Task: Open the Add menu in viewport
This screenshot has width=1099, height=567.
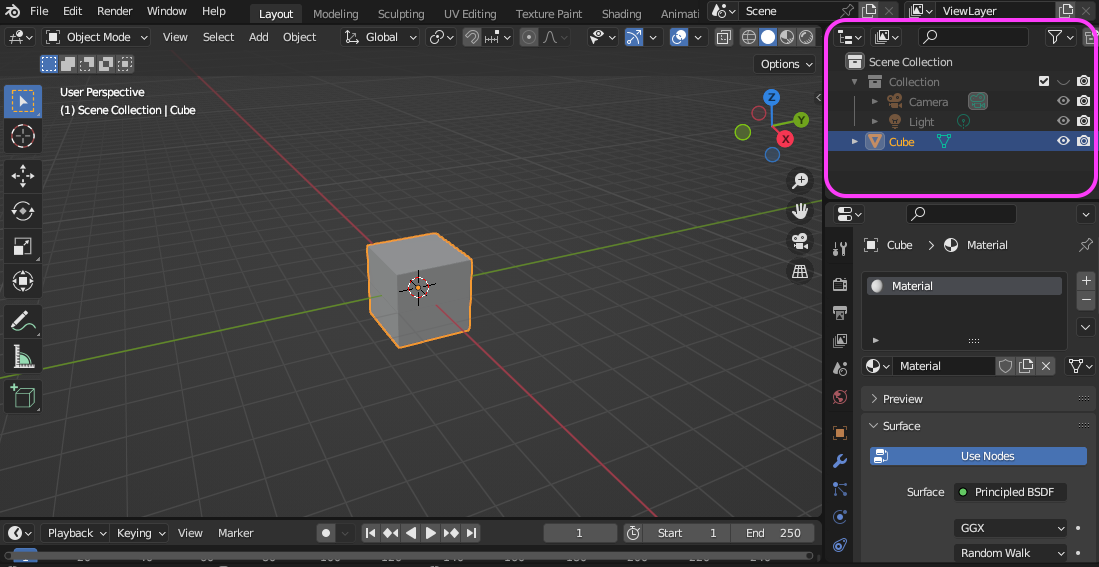Action: pyautogui.click(x=259, y=37)
